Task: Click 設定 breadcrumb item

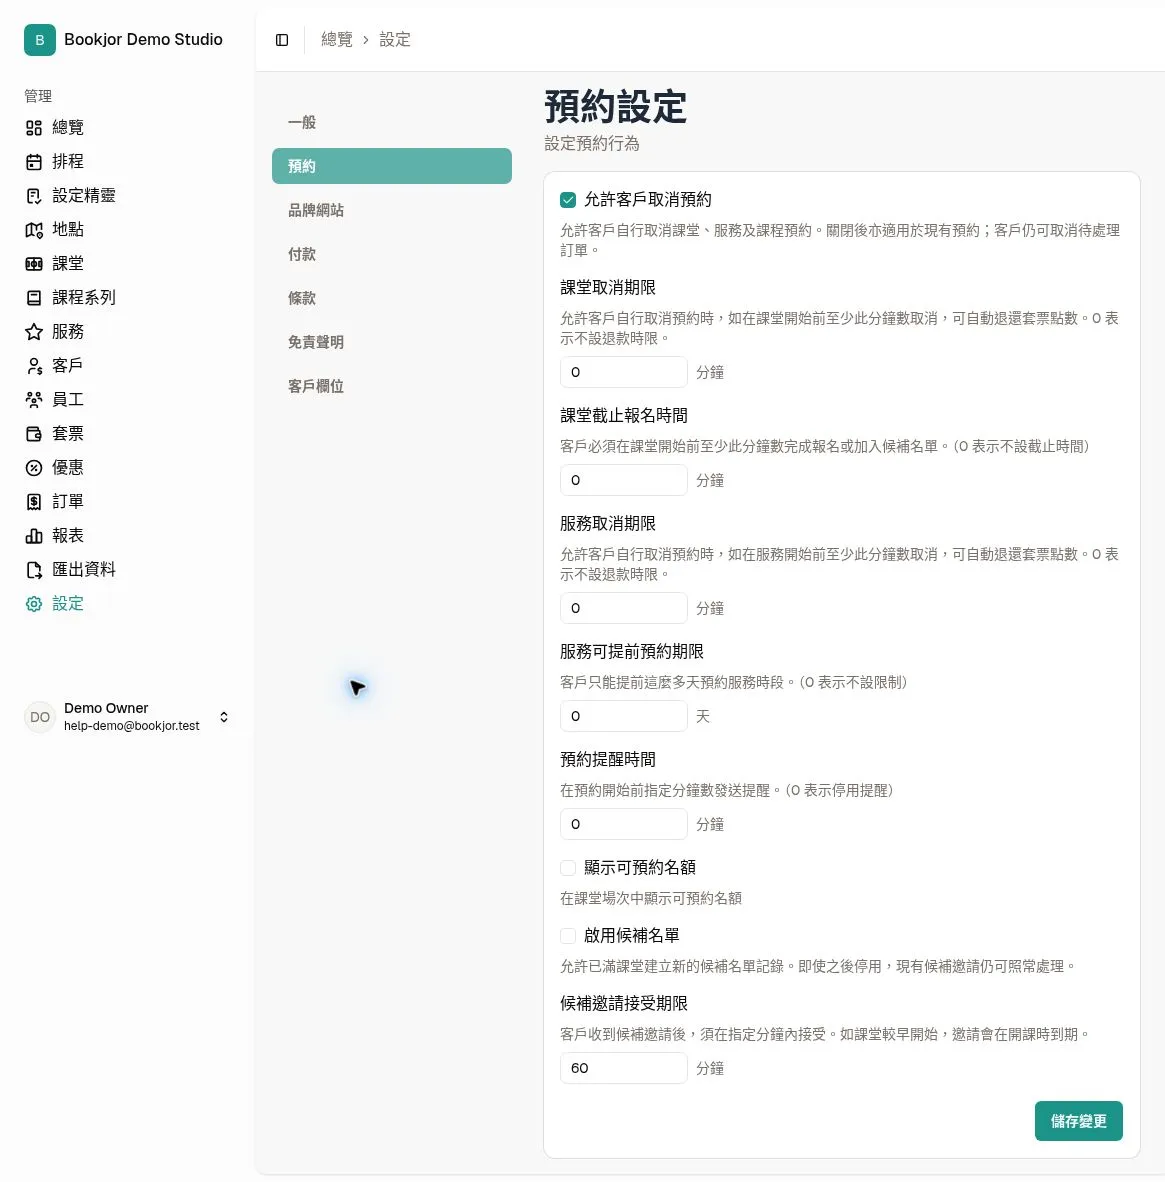Action: coord(394,40)
